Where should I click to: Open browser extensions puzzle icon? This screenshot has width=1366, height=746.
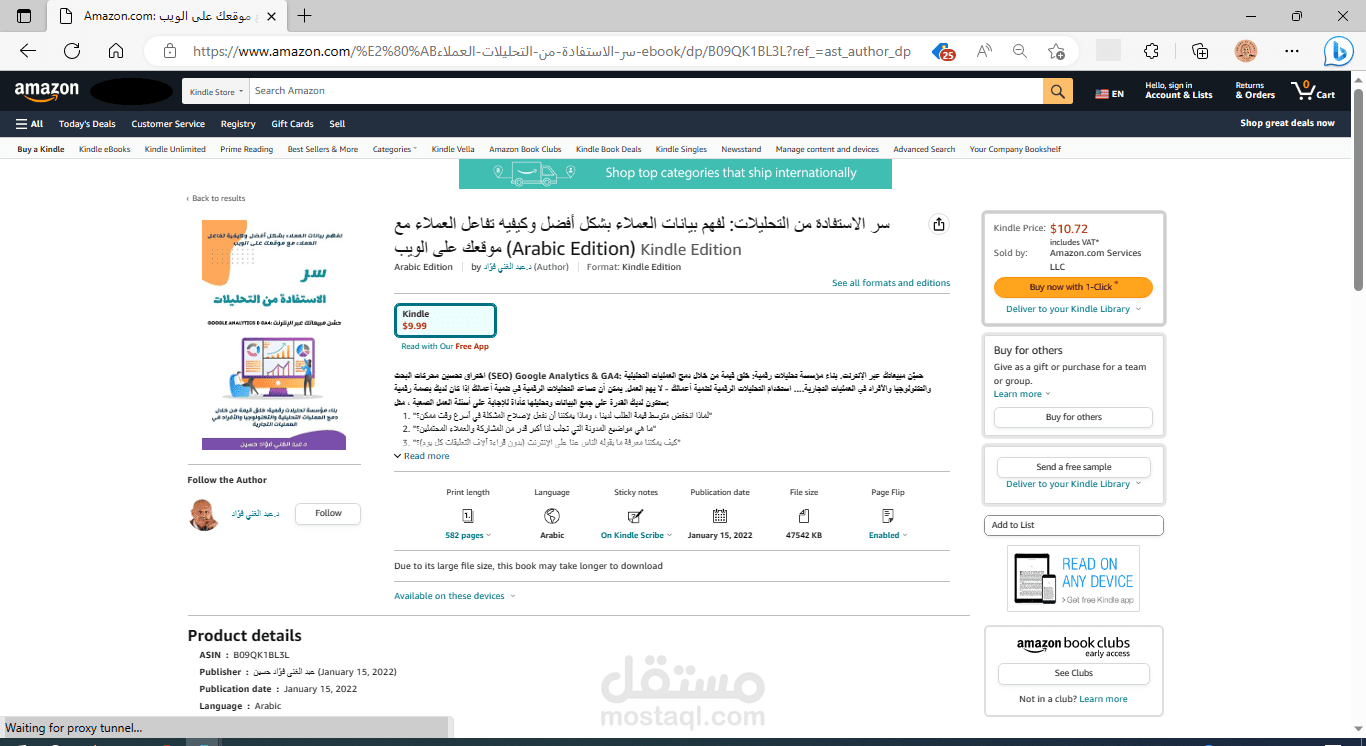point(1151,51)
